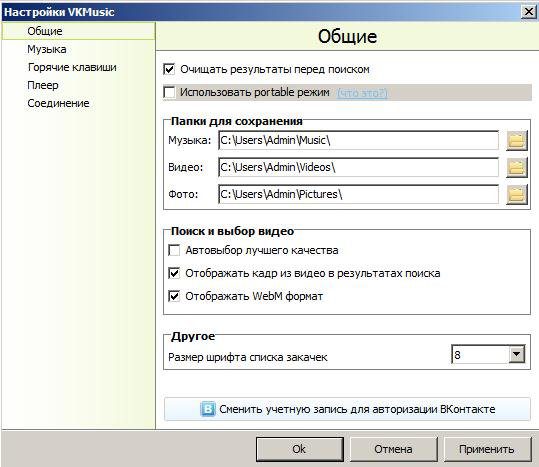The width and height of the screenshot is (539, 467).
Task: Browse folder for Фото save path
Action: [517, 194]
